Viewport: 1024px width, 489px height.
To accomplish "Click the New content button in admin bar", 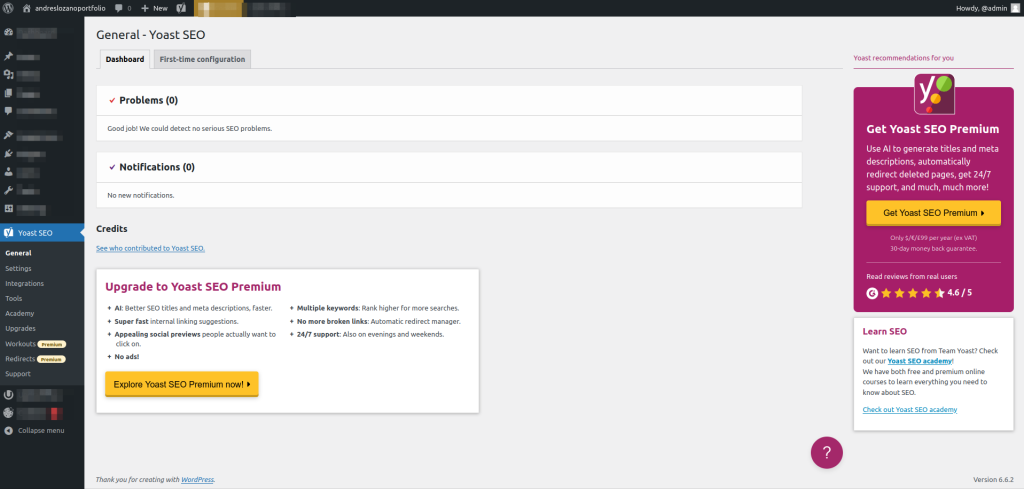I will click(x=154, y=8).
